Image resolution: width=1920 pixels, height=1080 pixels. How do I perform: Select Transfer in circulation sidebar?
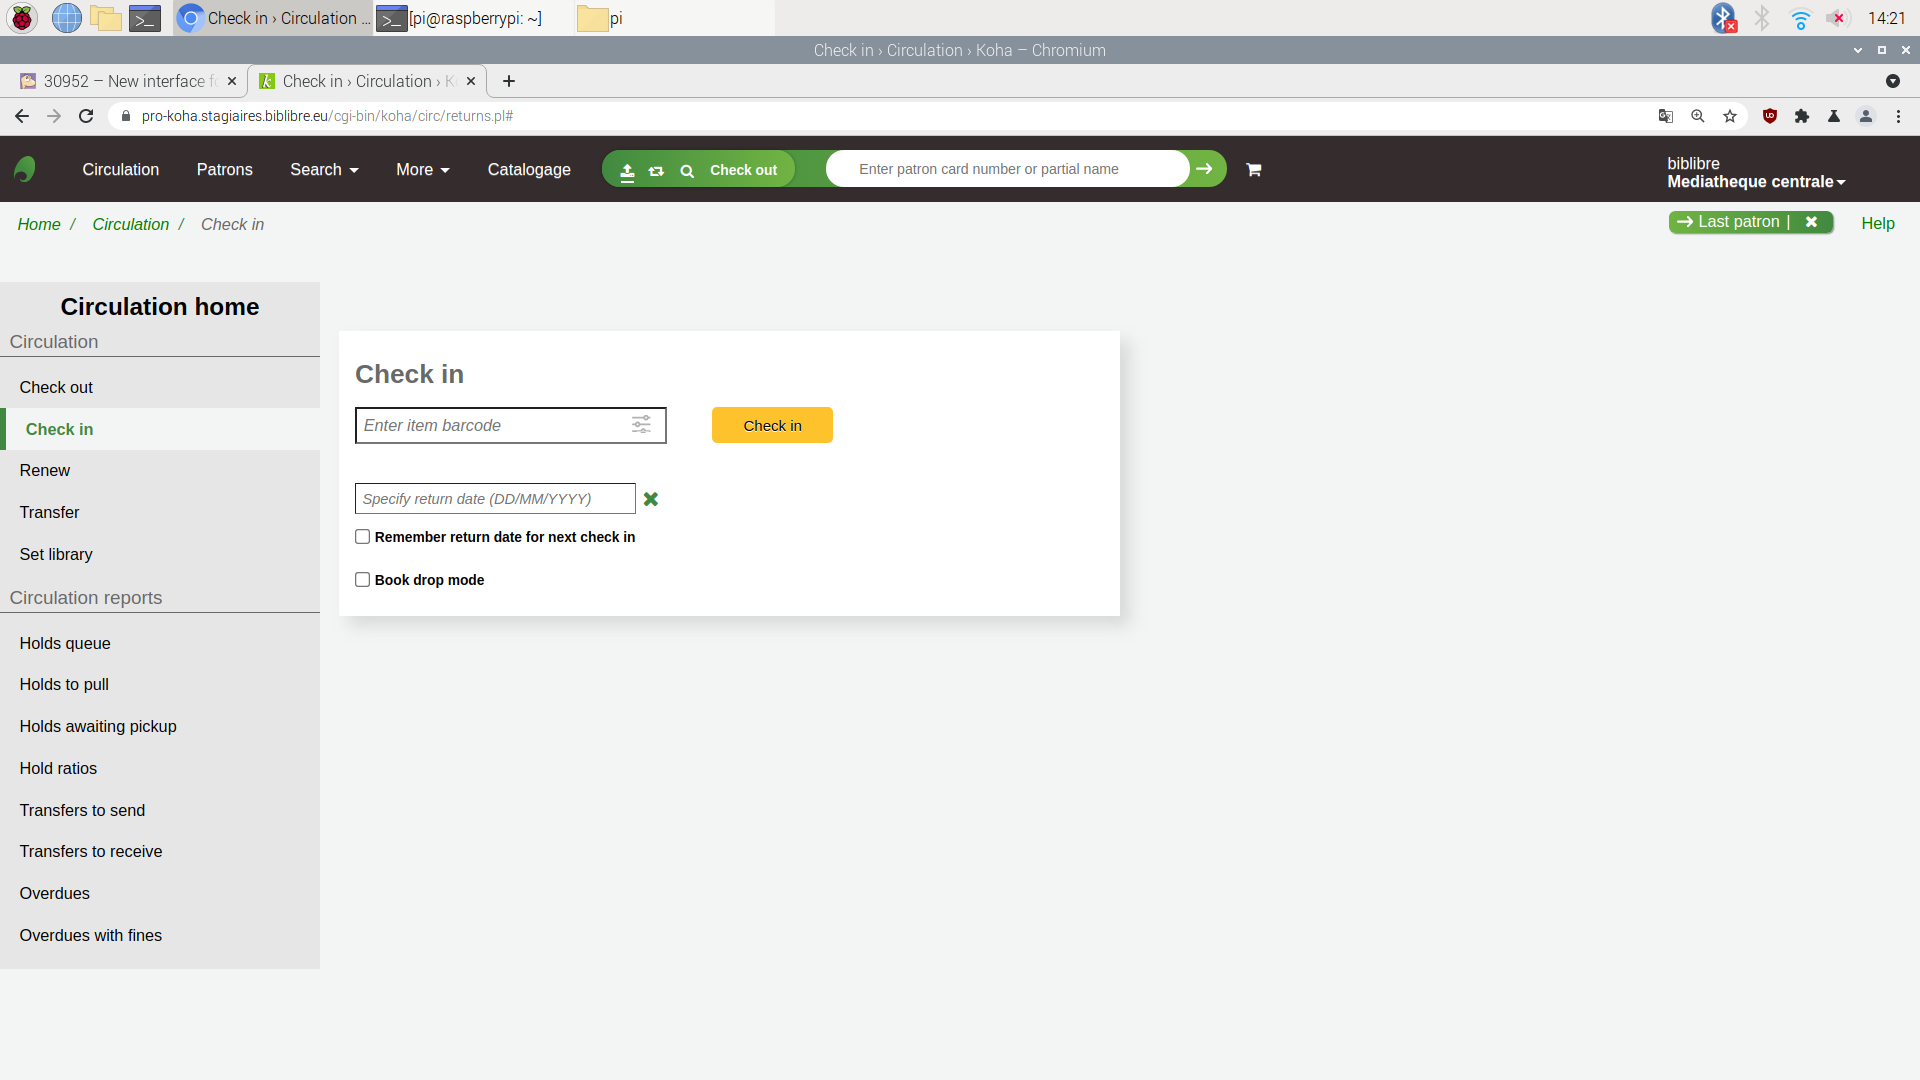(49, 512)
